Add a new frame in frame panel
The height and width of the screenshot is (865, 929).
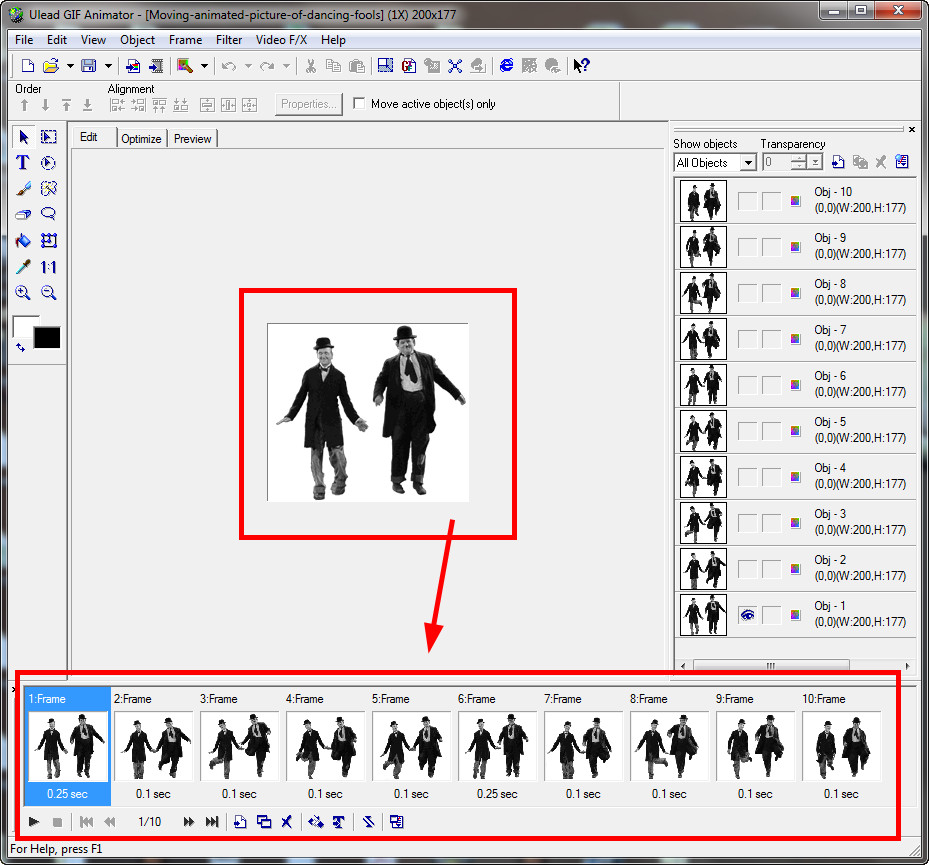240,822
